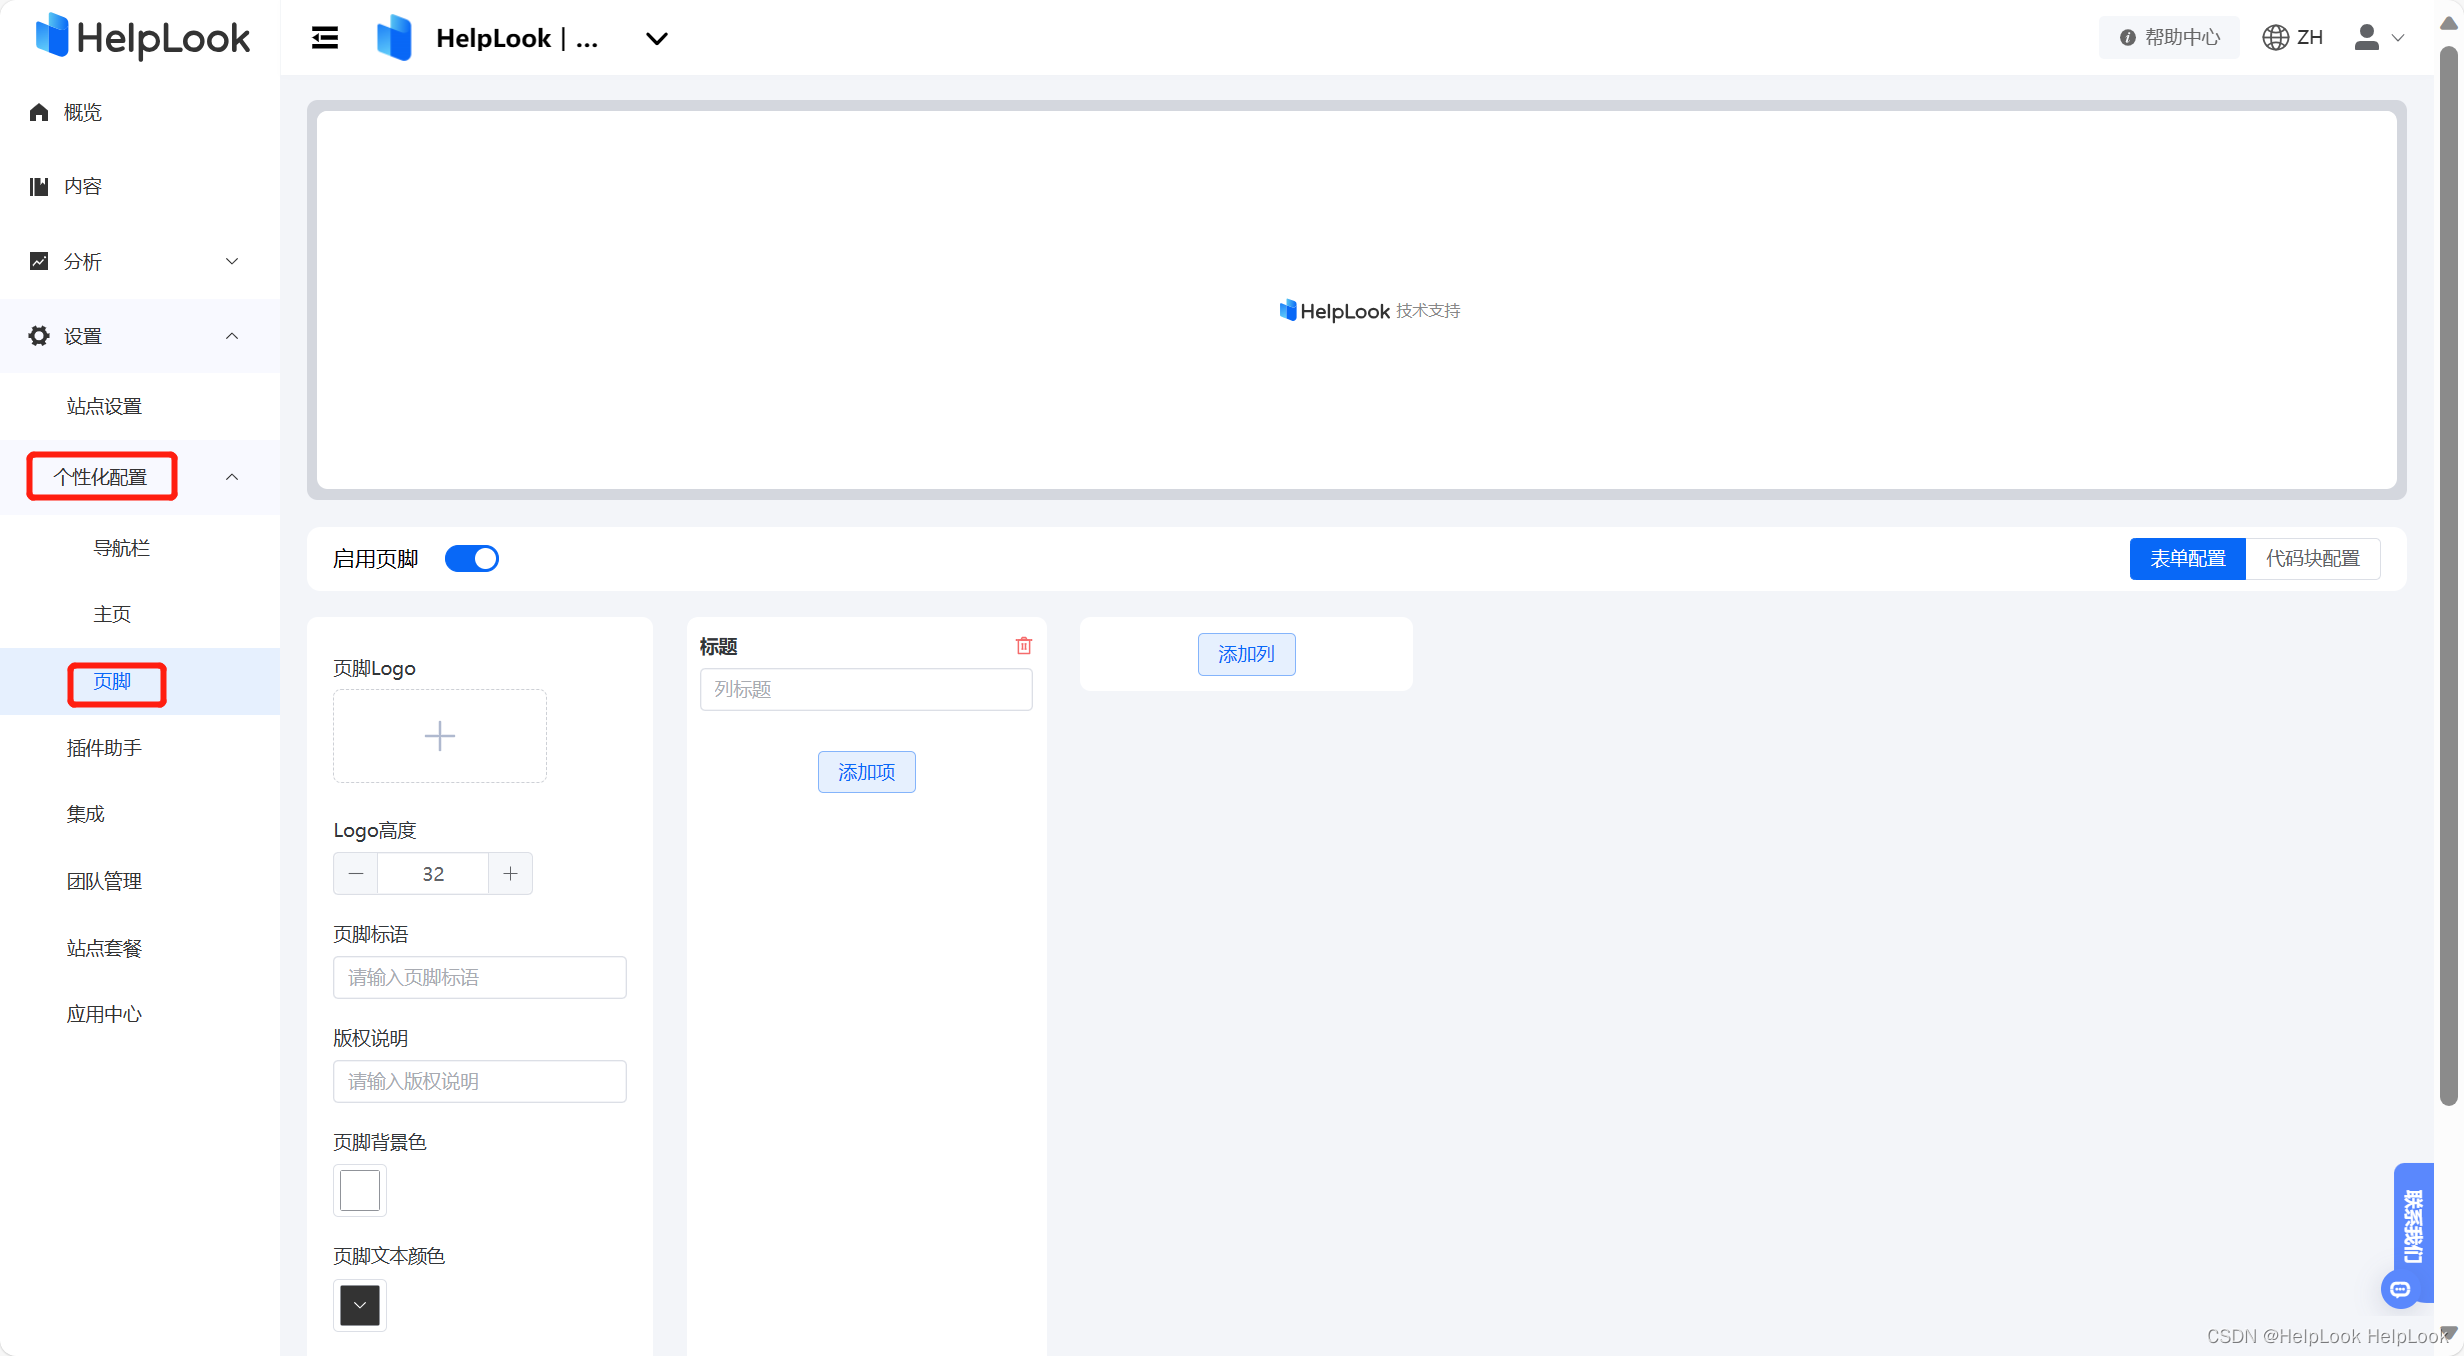Open the site switcher dropdown next to HelpLook
This screenshot has width=2464, height=1356.
click(656, 39)
